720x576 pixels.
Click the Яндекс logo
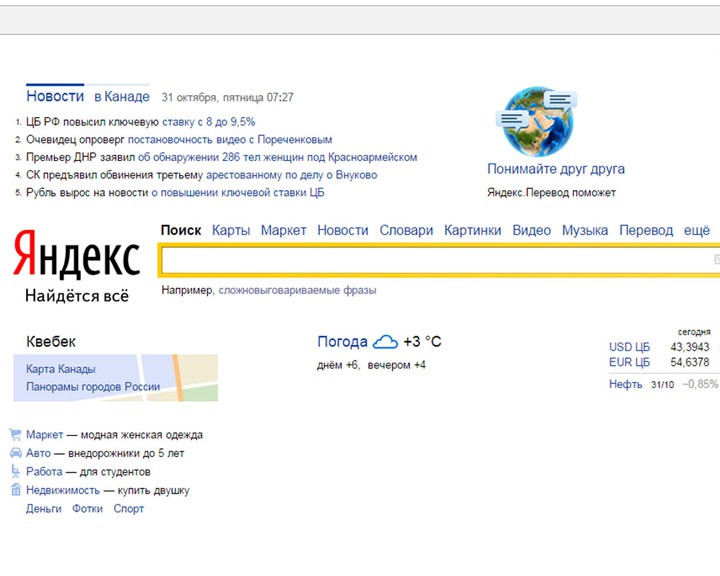point(77,258)
